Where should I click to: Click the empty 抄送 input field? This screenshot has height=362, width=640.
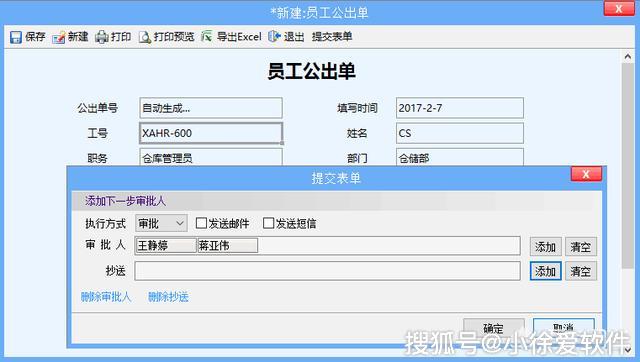327,271
